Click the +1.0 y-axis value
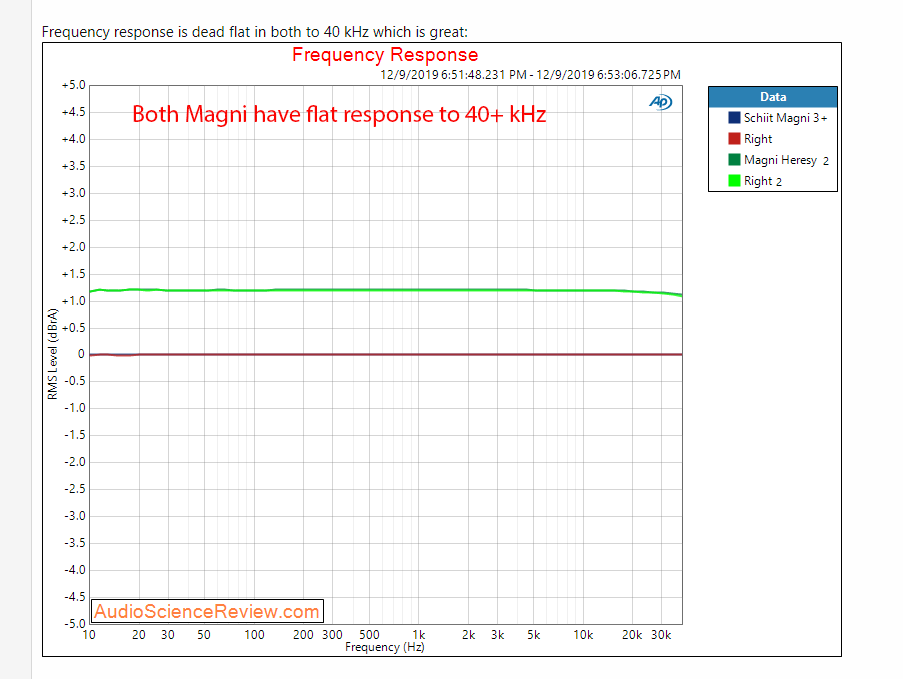 point(74,301)
